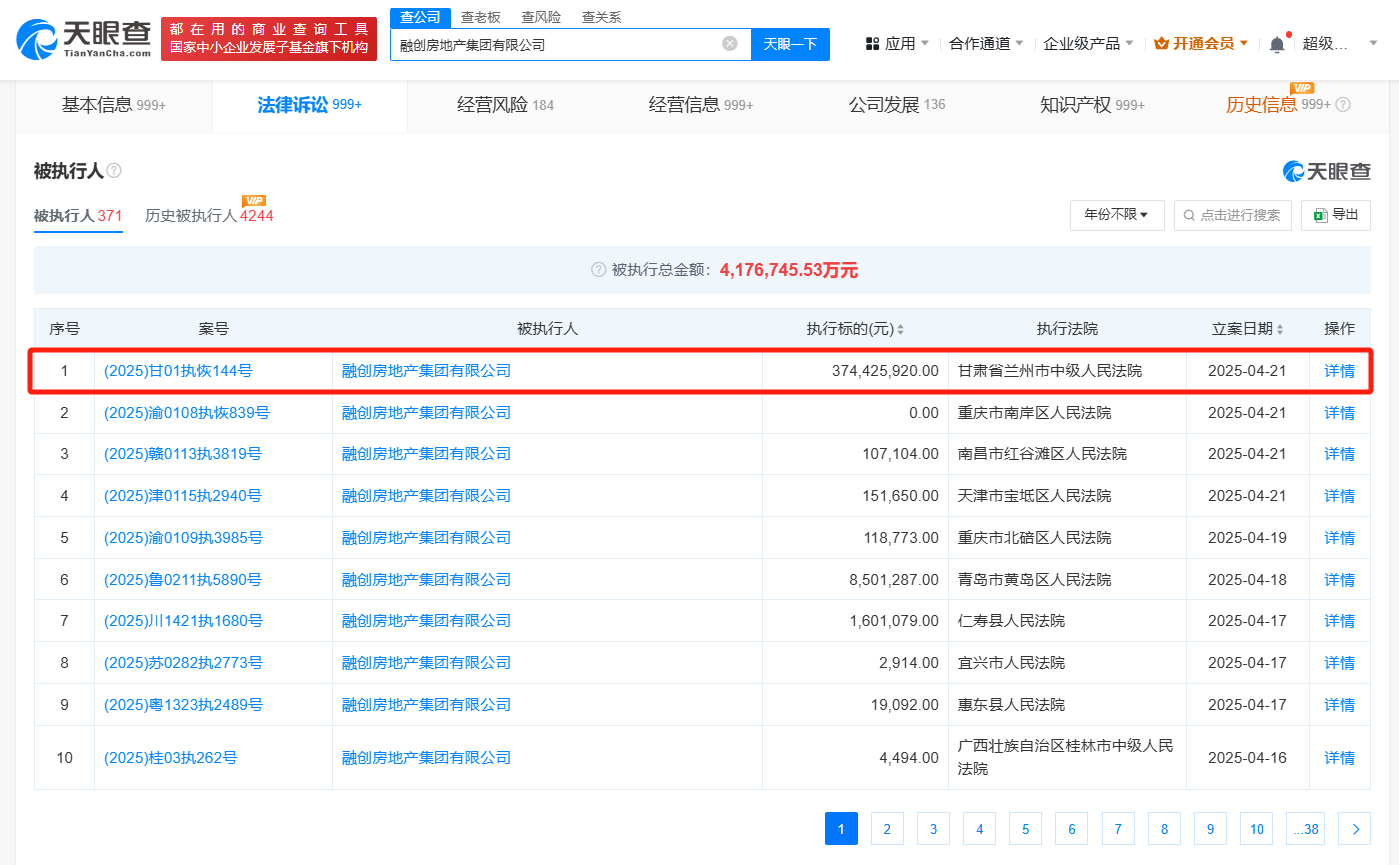The image size is (1399, 865).
Task: Open case (2025)甘01执恢144号 link
Action: 178,371
